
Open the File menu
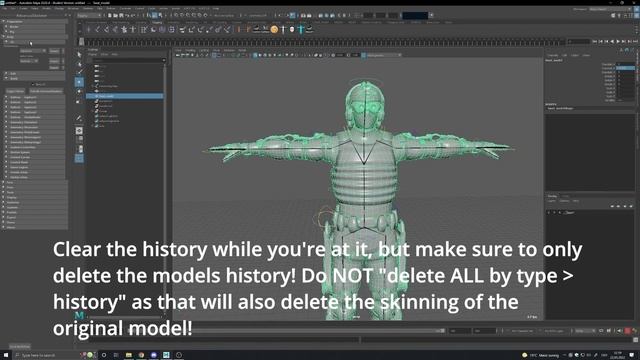[4, 8]
